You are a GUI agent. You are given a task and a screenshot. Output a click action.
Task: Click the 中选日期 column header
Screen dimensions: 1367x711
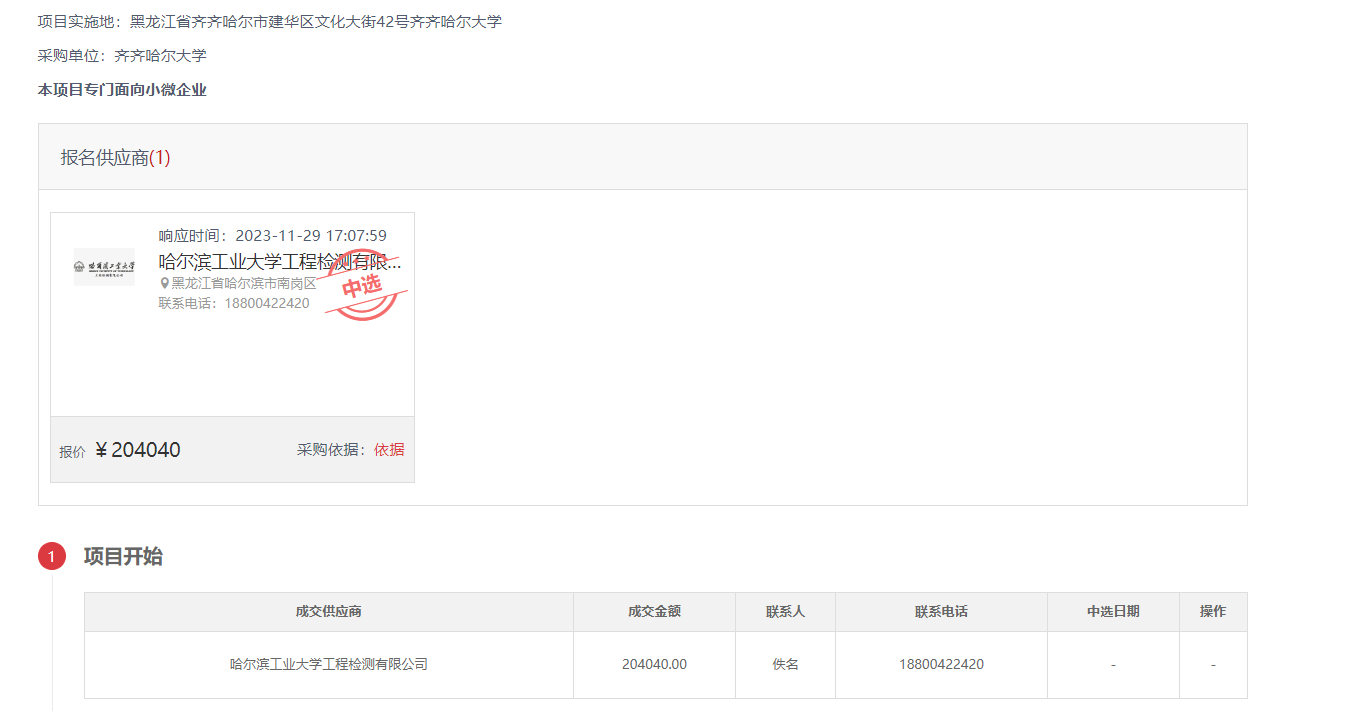click(1113, 611)
